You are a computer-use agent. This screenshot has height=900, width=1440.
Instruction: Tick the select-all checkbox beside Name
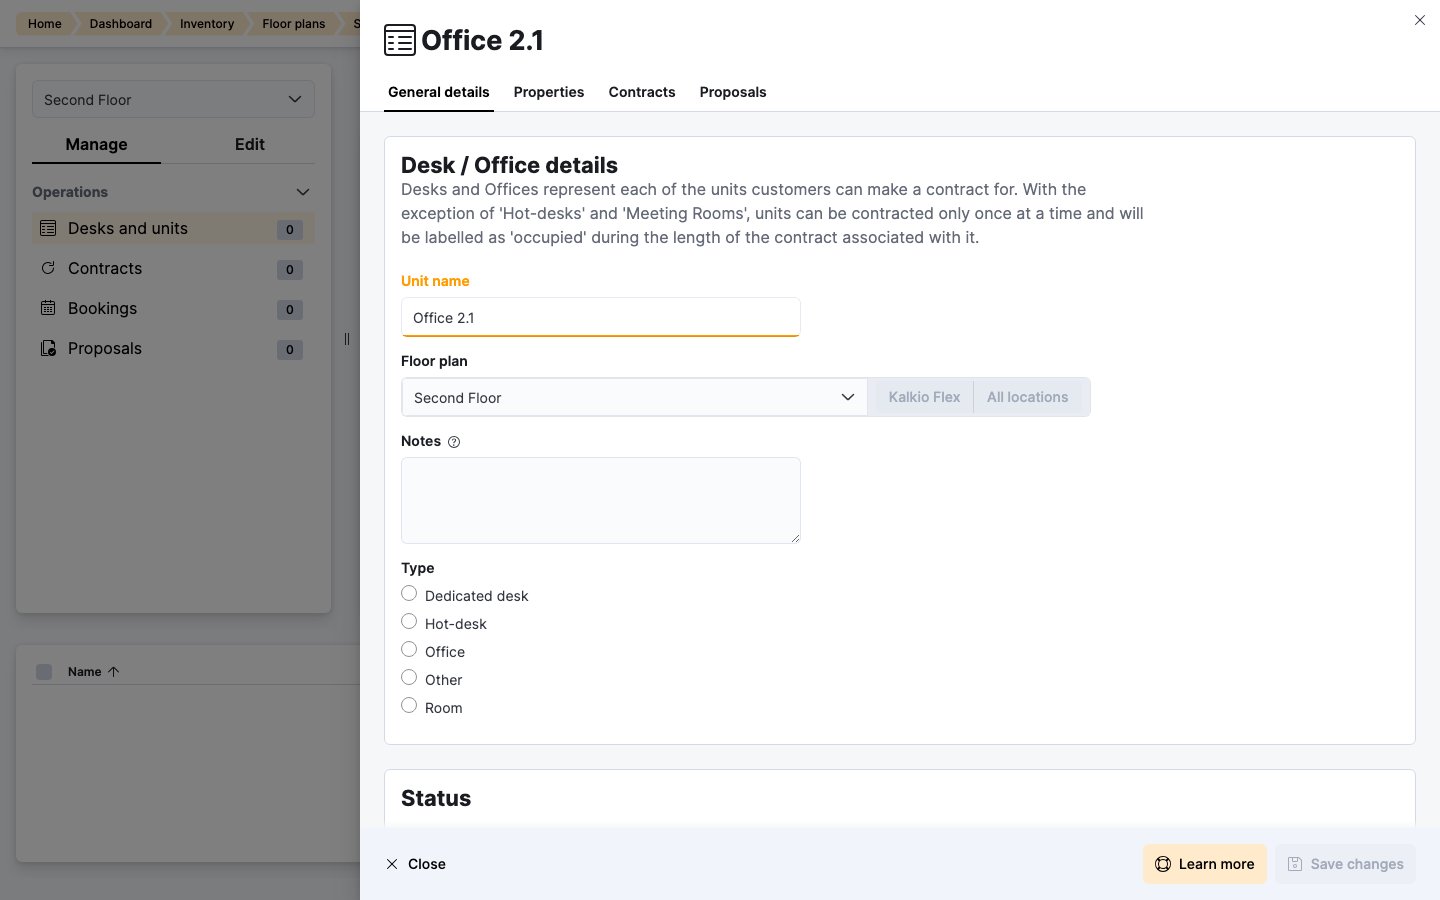pyautogui.click(x=44, y=672)
